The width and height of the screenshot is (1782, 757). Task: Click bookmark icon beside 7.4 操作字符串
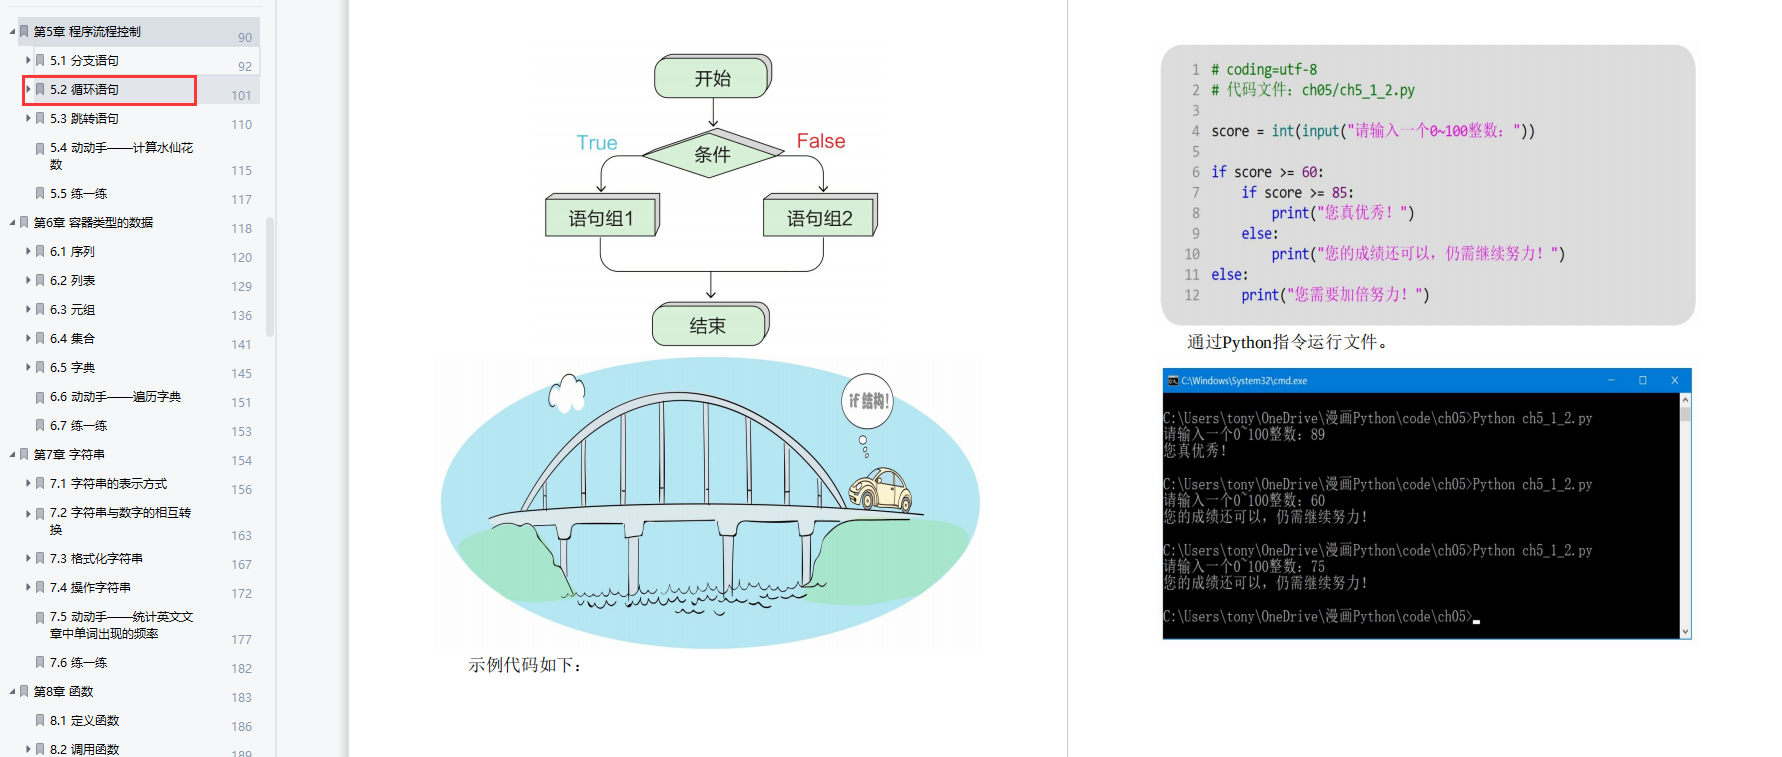pyautogui.click(x=40, y=587)
